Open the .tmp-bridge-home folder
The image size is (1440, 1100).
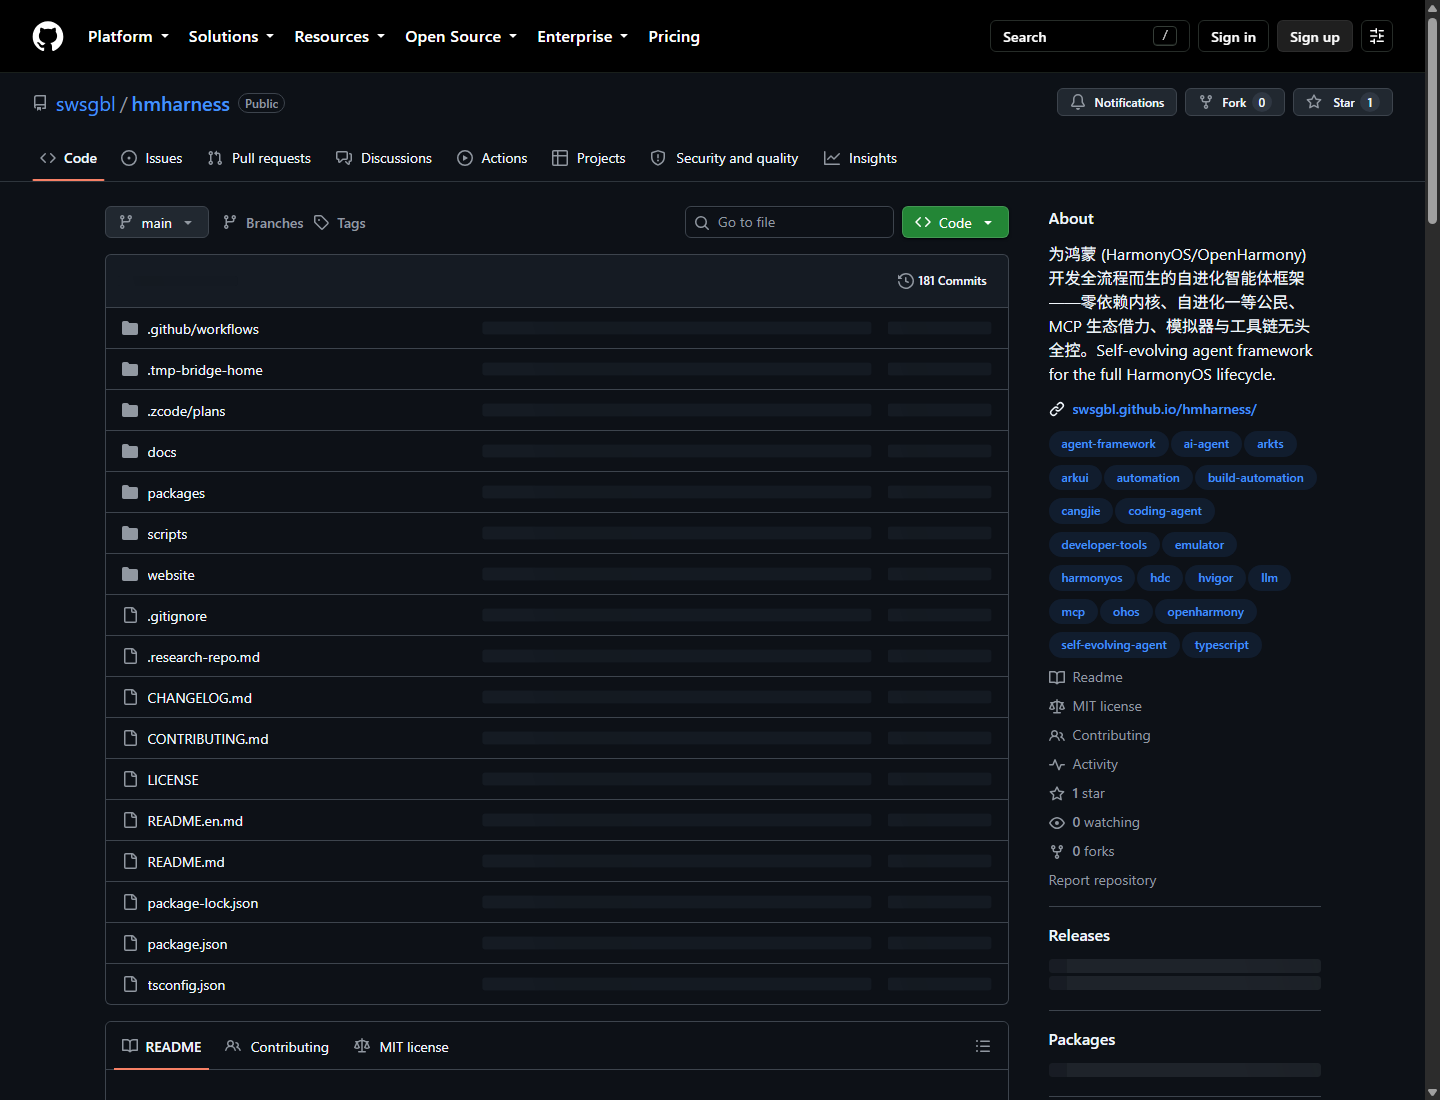point(205,370)
